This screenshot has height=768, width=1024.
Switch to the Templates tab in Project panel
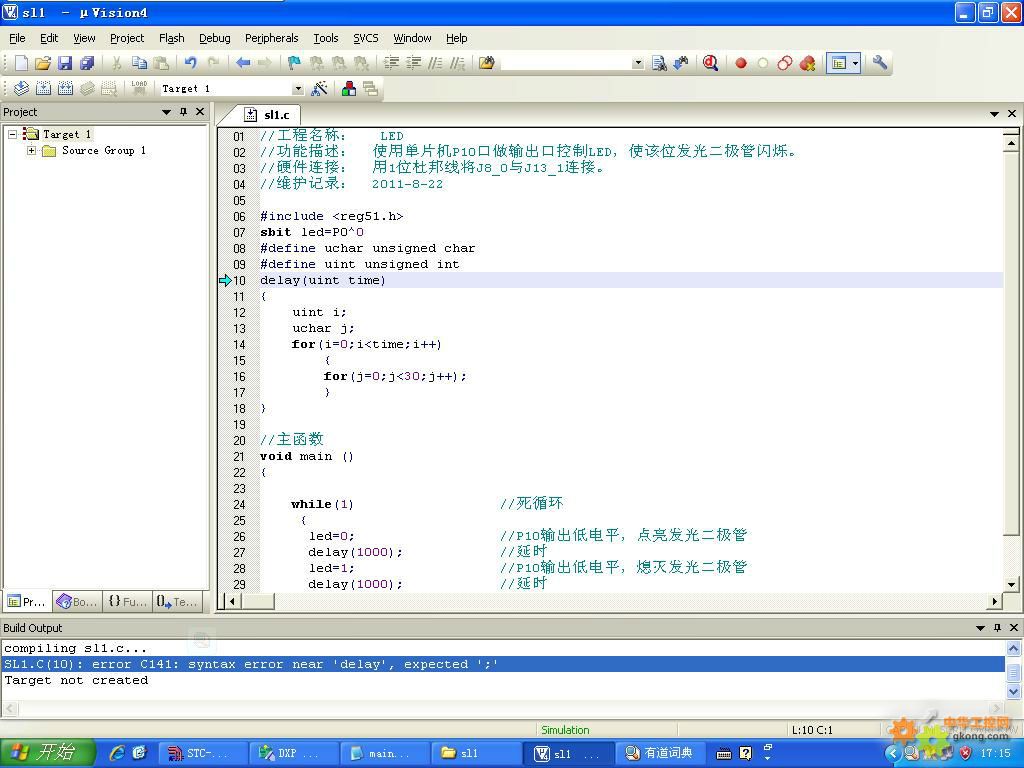point(176,601)
